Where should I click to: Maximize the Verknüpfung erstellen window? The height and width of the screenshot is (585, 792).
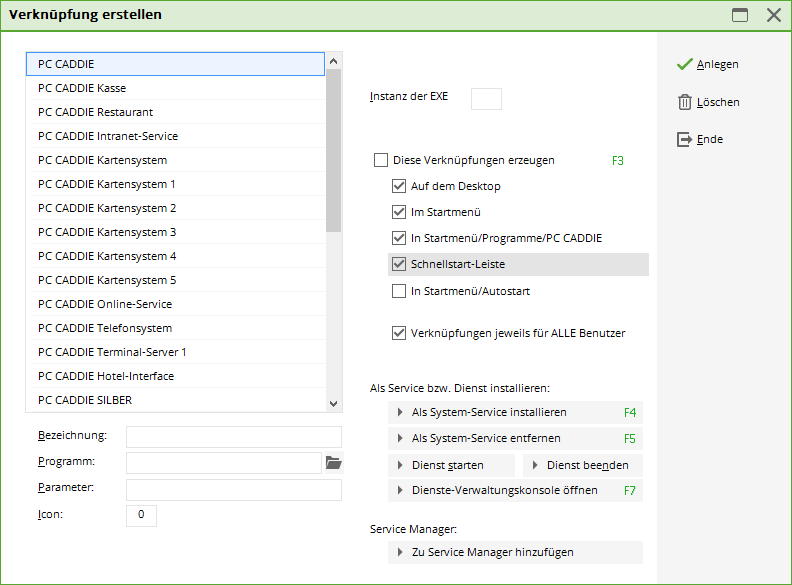[740, 15]
